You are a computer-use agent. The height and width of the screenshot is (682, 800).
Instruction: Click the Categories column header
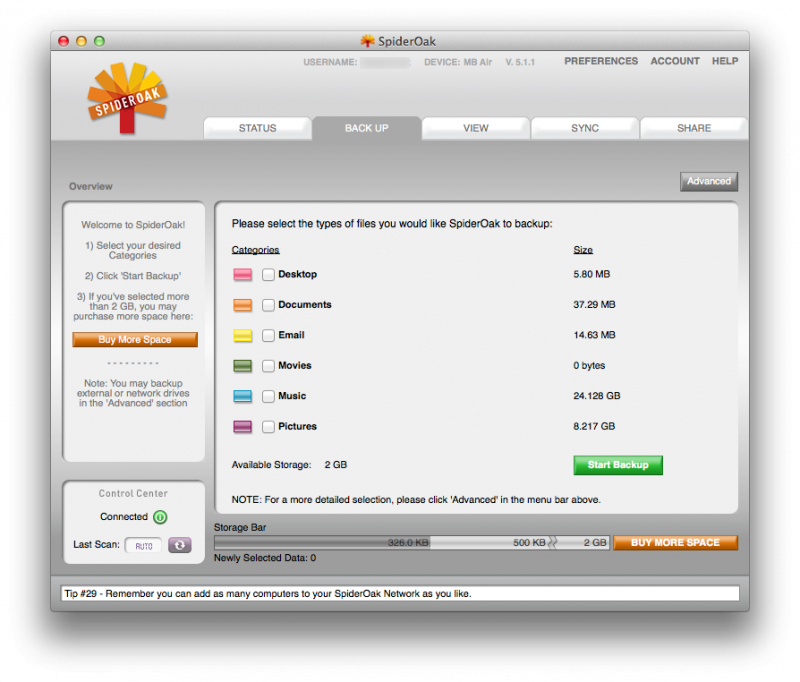pyautogui.click(x=256, y=250)
